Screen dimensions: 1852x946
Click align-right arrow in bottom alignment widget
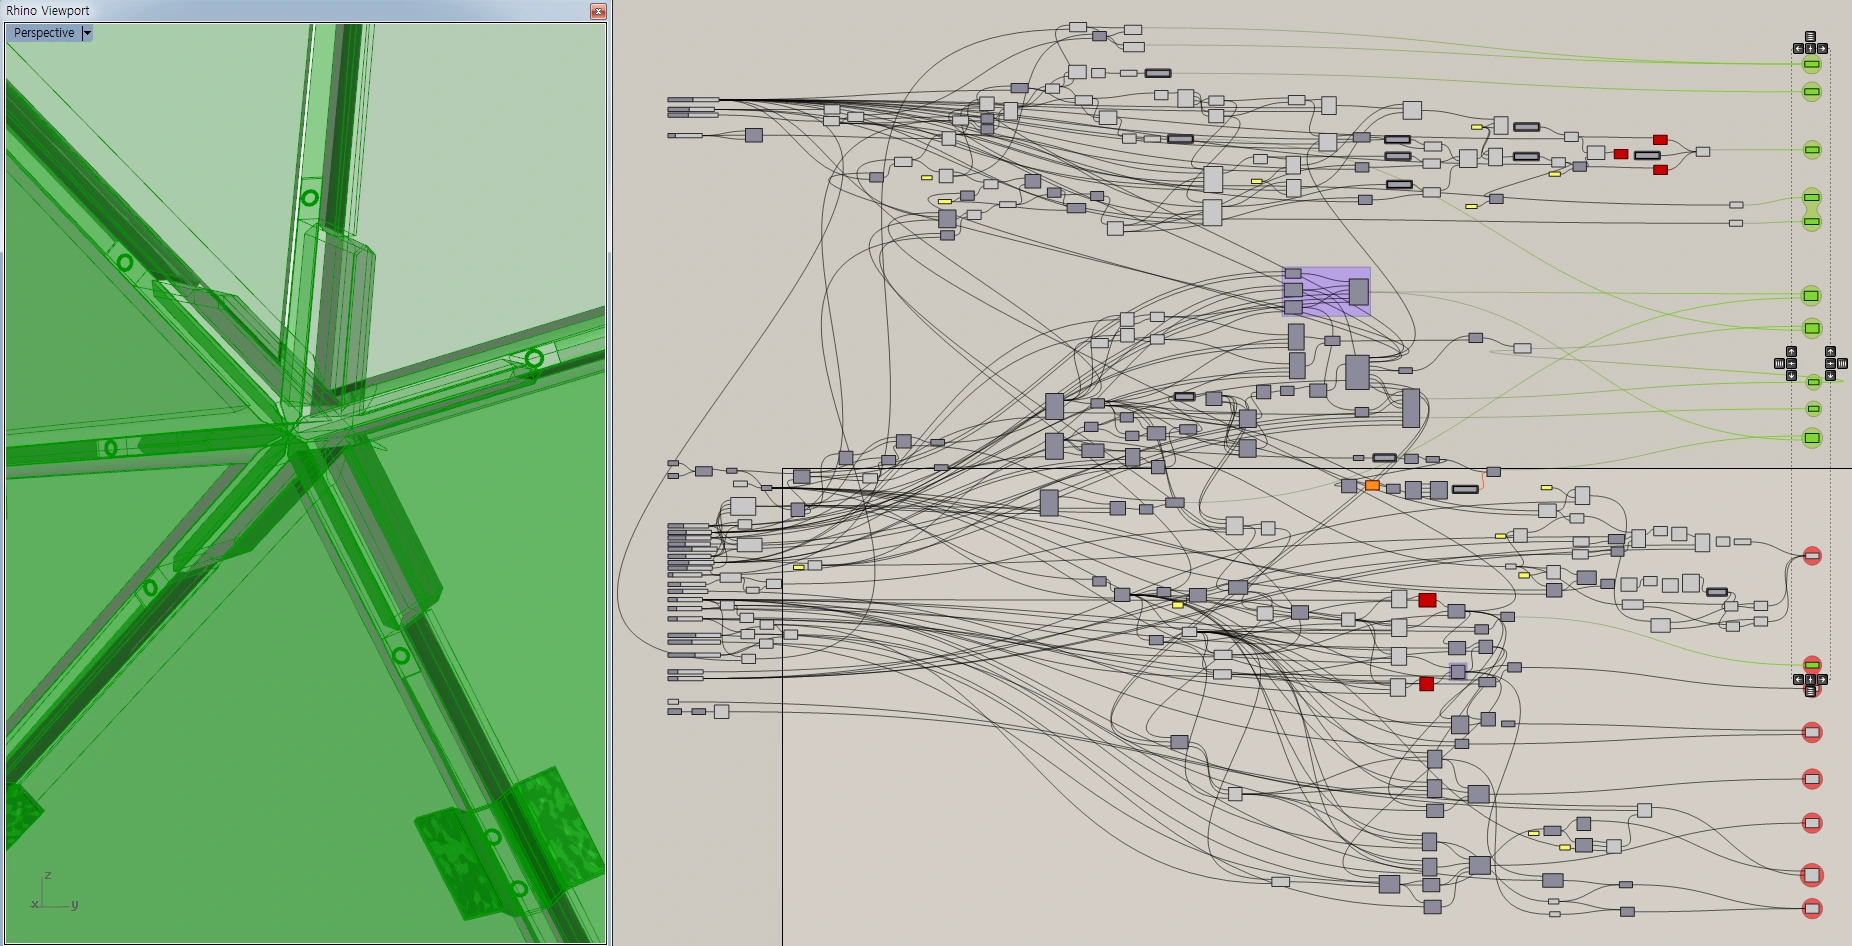point(1822,679)
